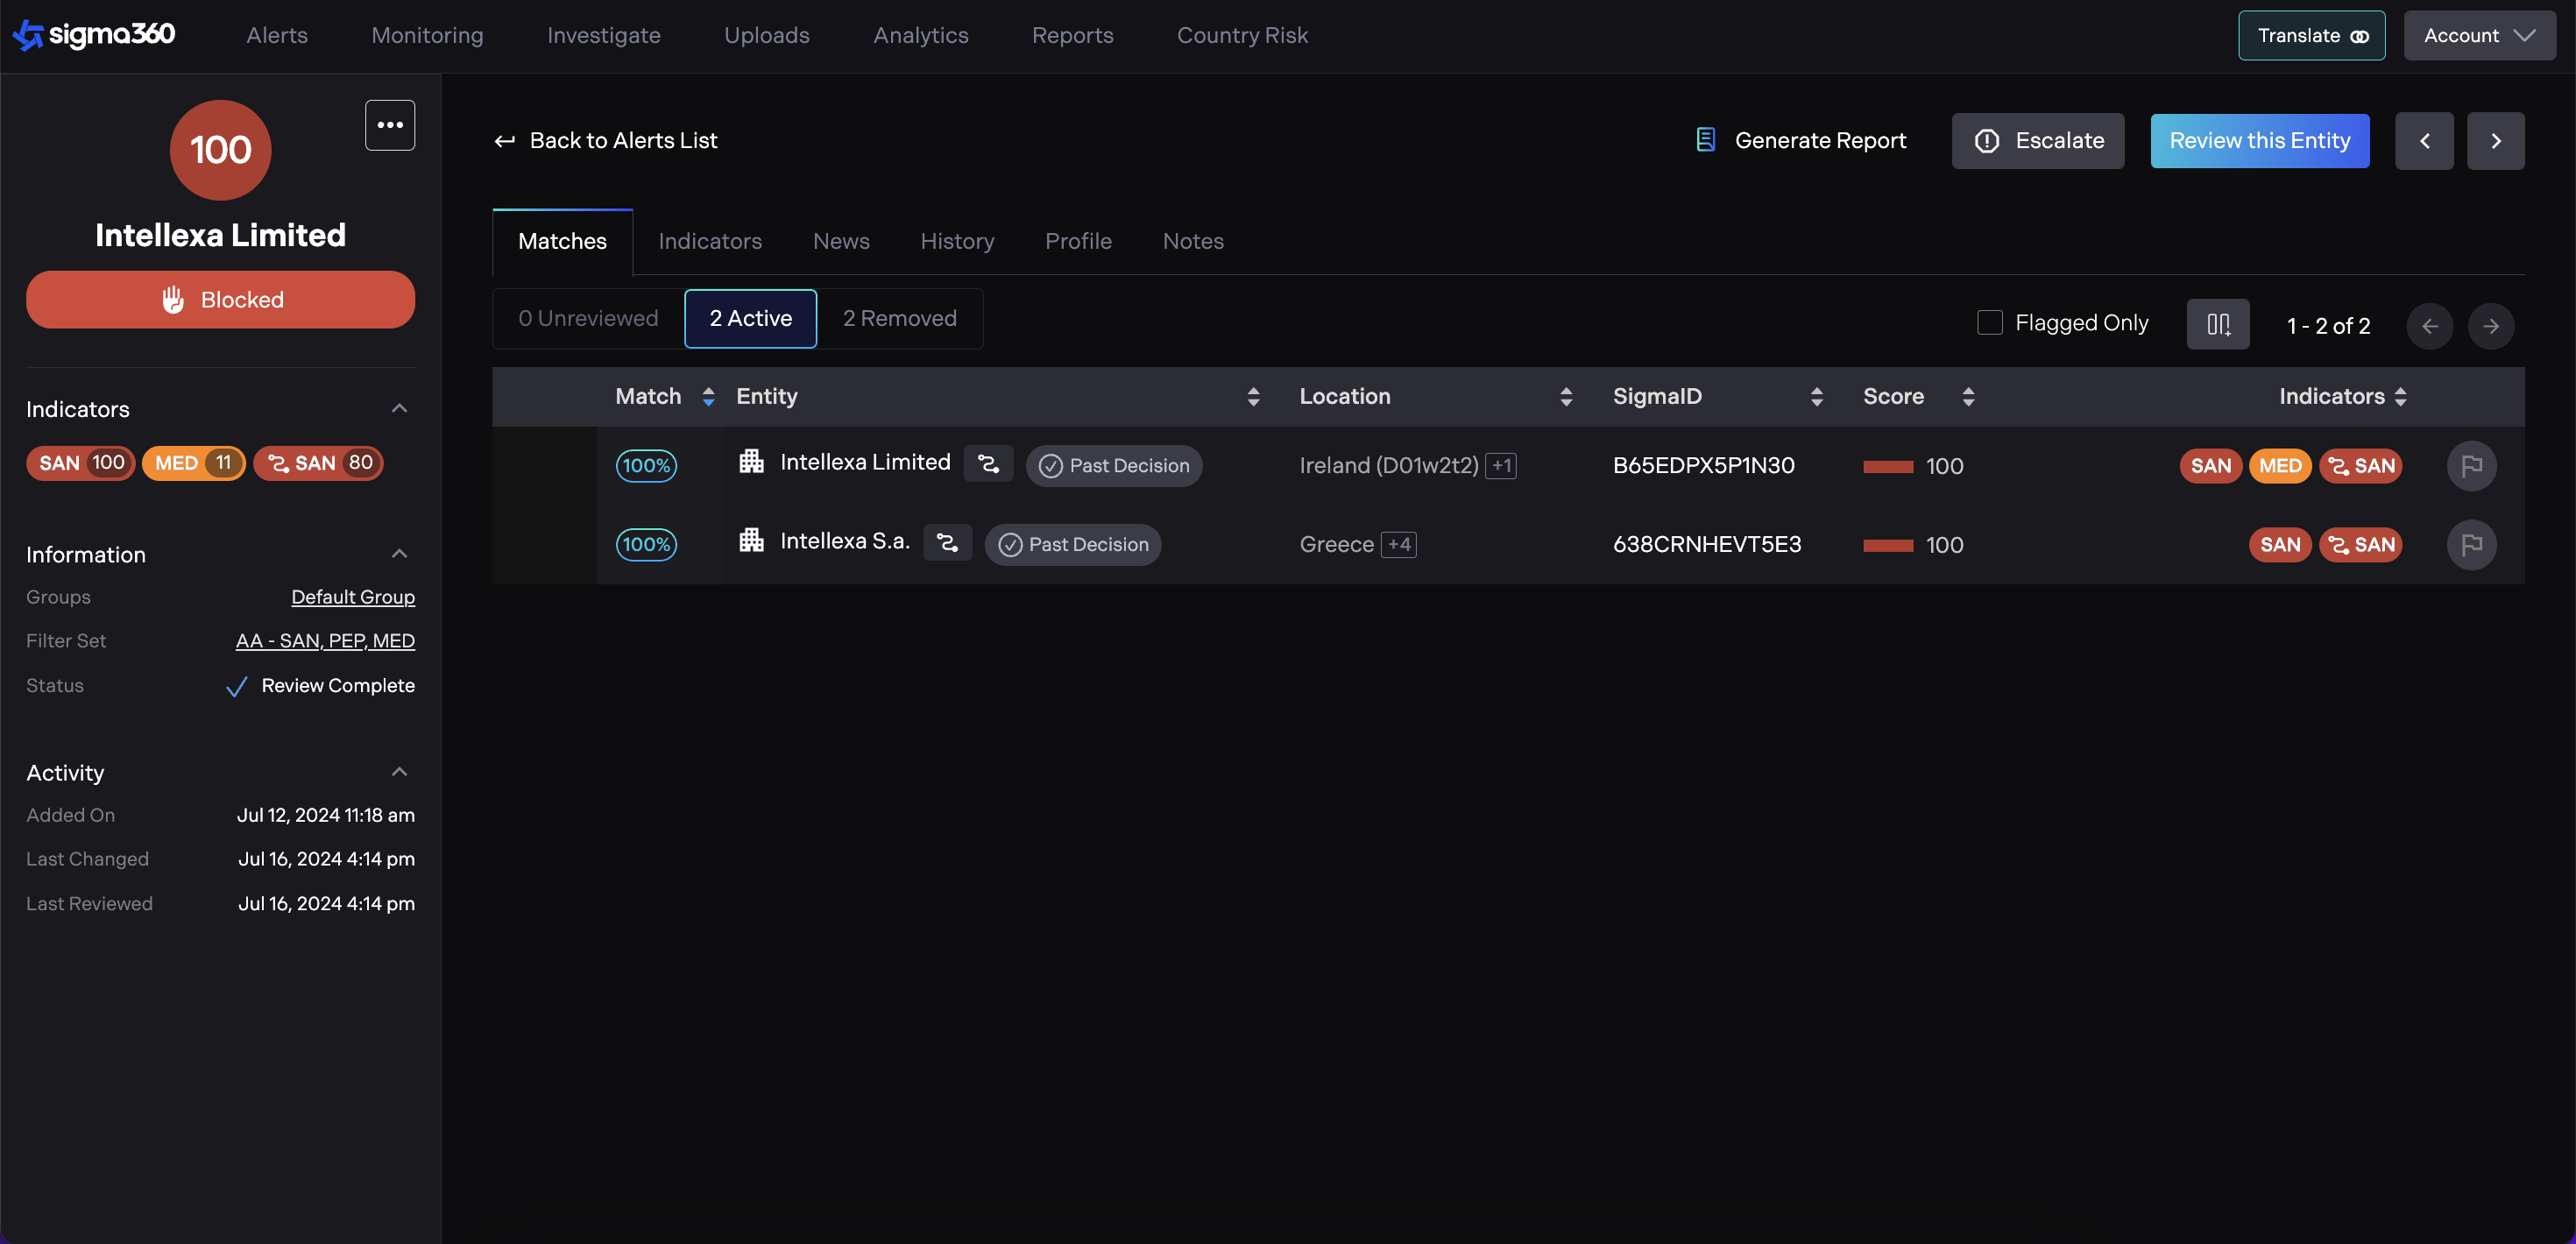Viewport: 2576px width, 1244px height.
Task: Click the three-dot more options icon
Action: point(389,125)
